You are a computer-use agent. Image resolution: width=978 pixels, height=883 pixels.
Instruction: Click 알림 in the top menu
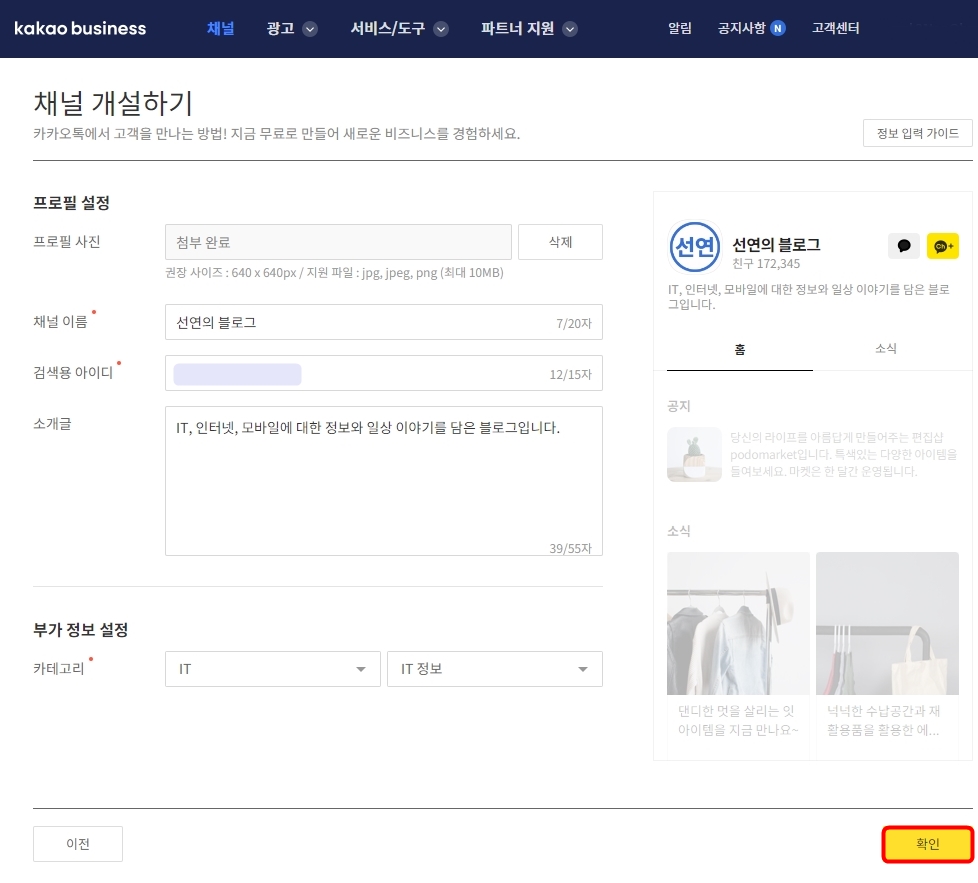point(679,29)
